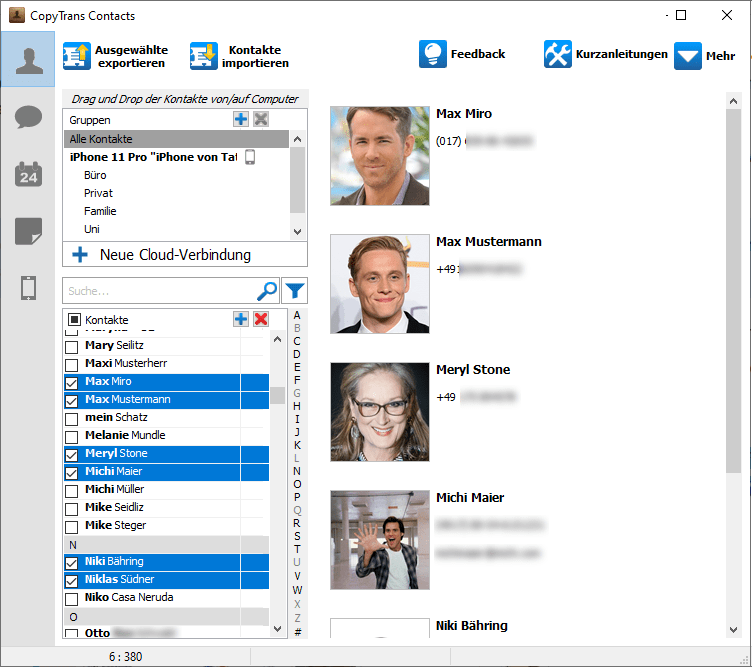Select the Alle Kontakte group
The height and width of the screenshot is (667, 752).
tap(176, 139)
